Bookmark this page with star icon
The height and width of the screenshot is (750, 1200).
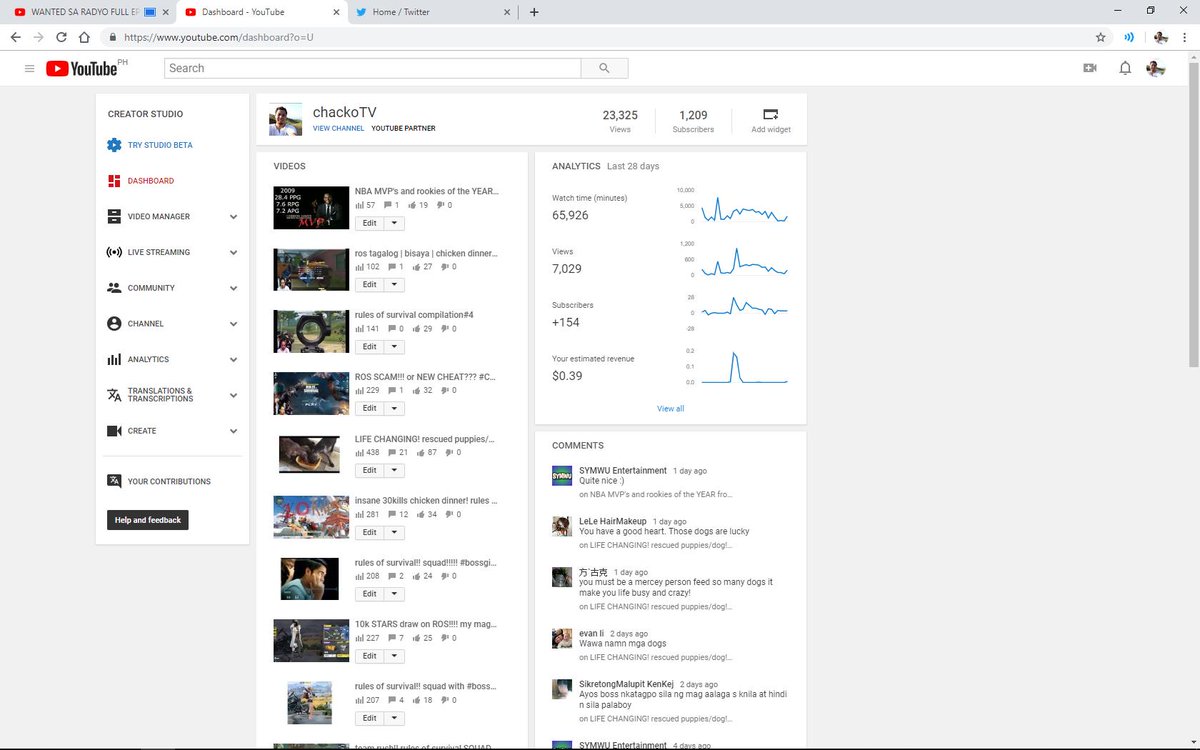click(1100, 37)
